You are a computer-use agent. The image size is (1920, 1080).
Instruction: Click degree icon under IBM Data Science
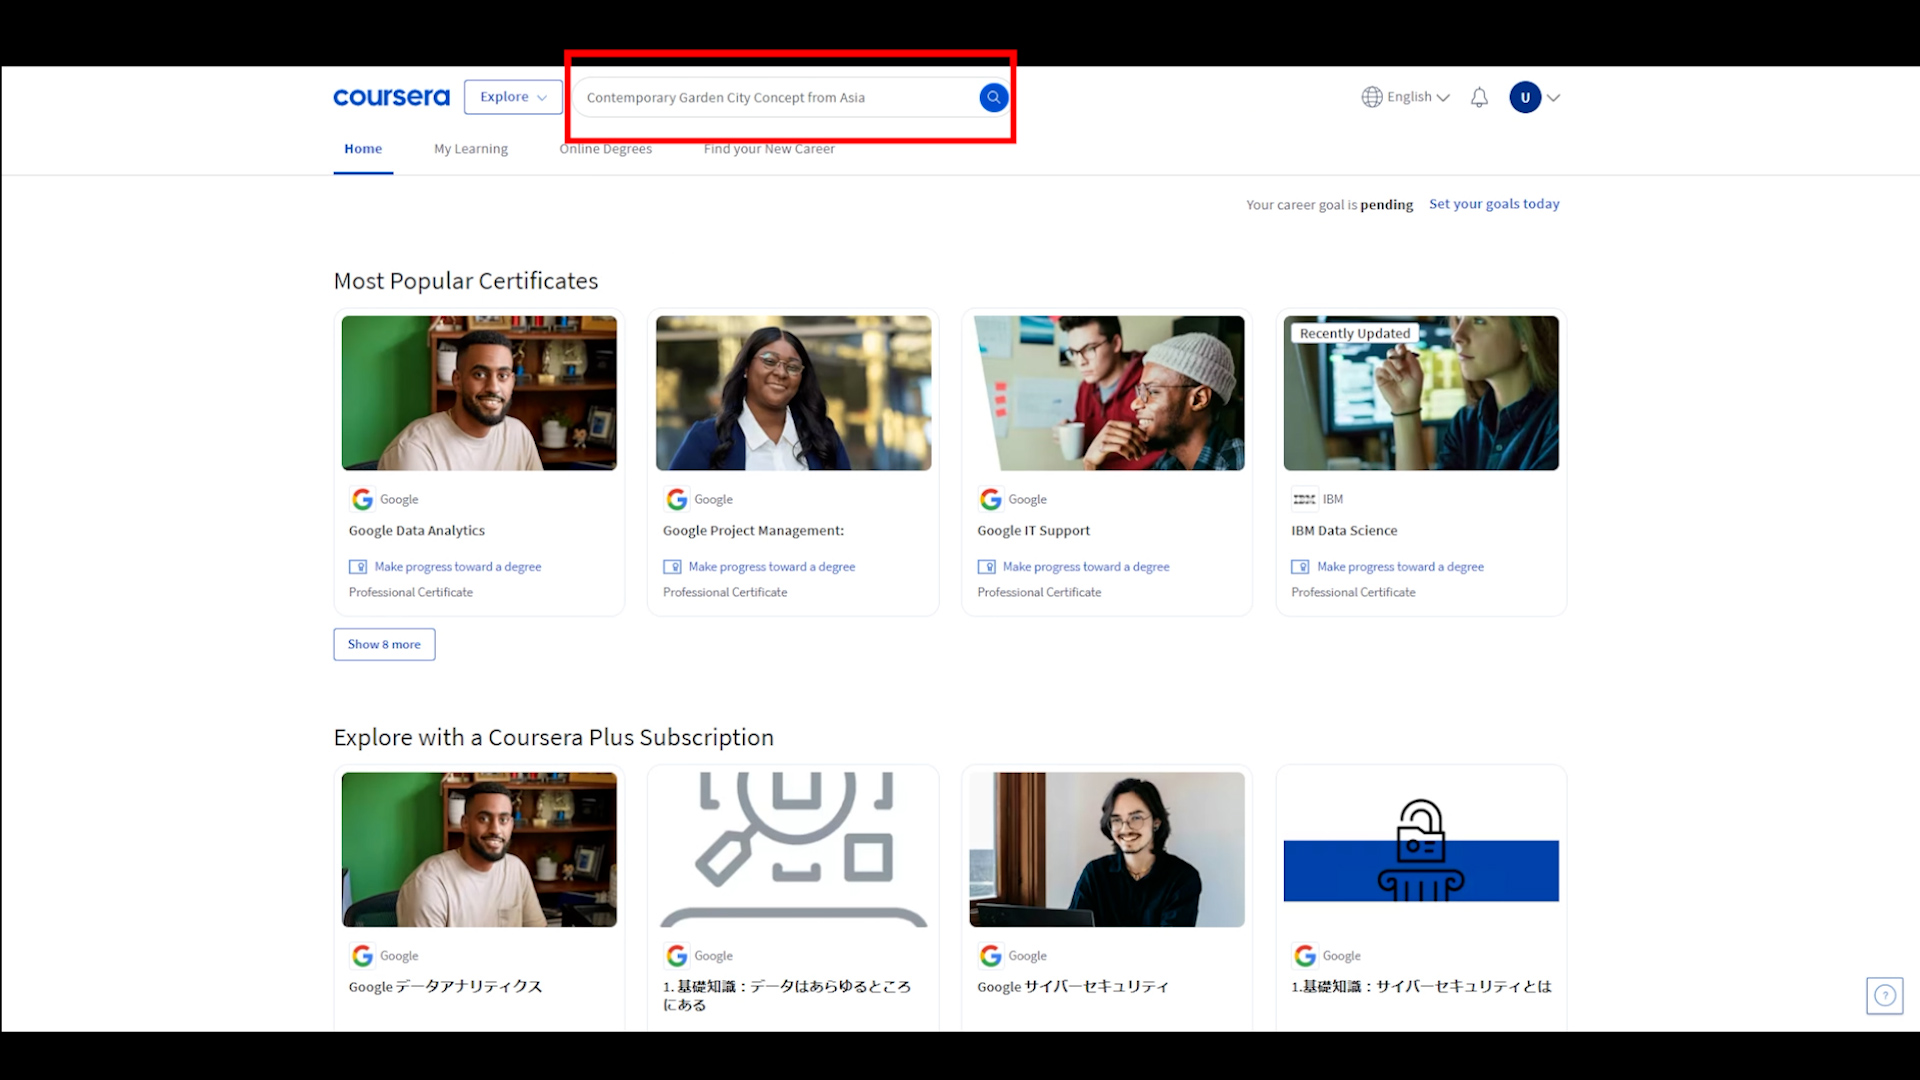point(1300,567)
